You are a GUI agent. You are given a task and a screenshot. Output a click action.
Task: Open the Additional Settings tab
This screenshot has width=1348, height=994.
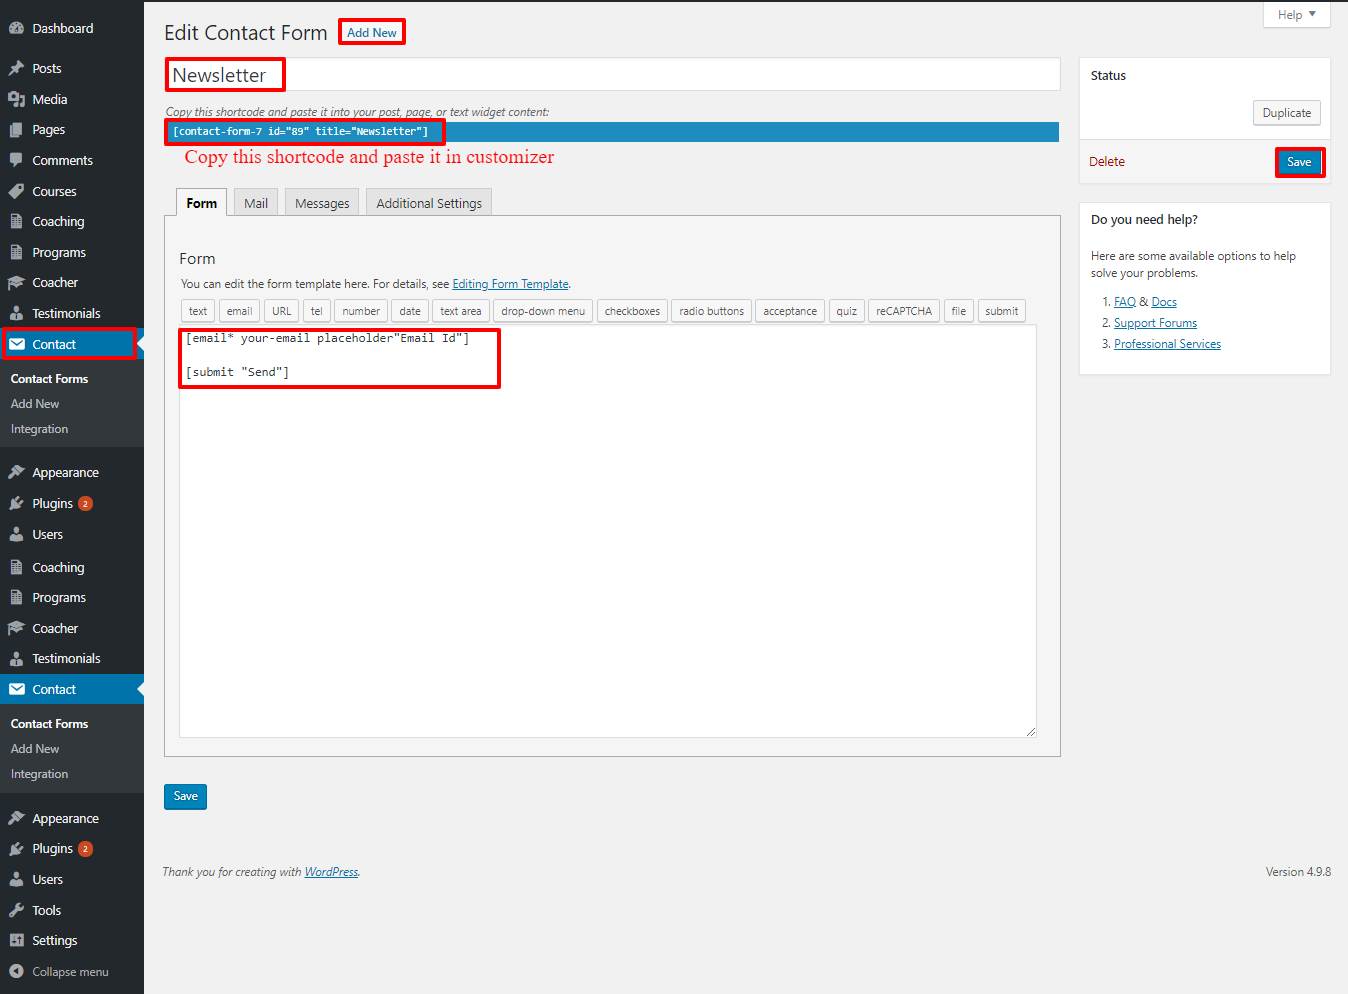coord(429,203)
